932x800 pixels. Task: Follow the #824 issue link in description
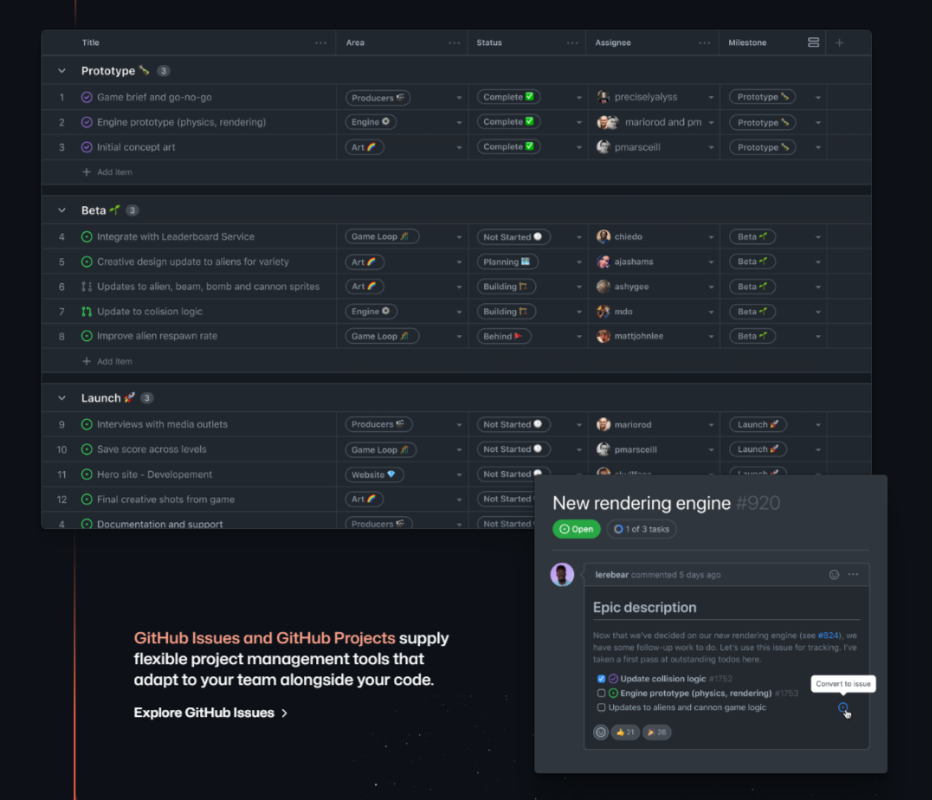tap(828, 635)
